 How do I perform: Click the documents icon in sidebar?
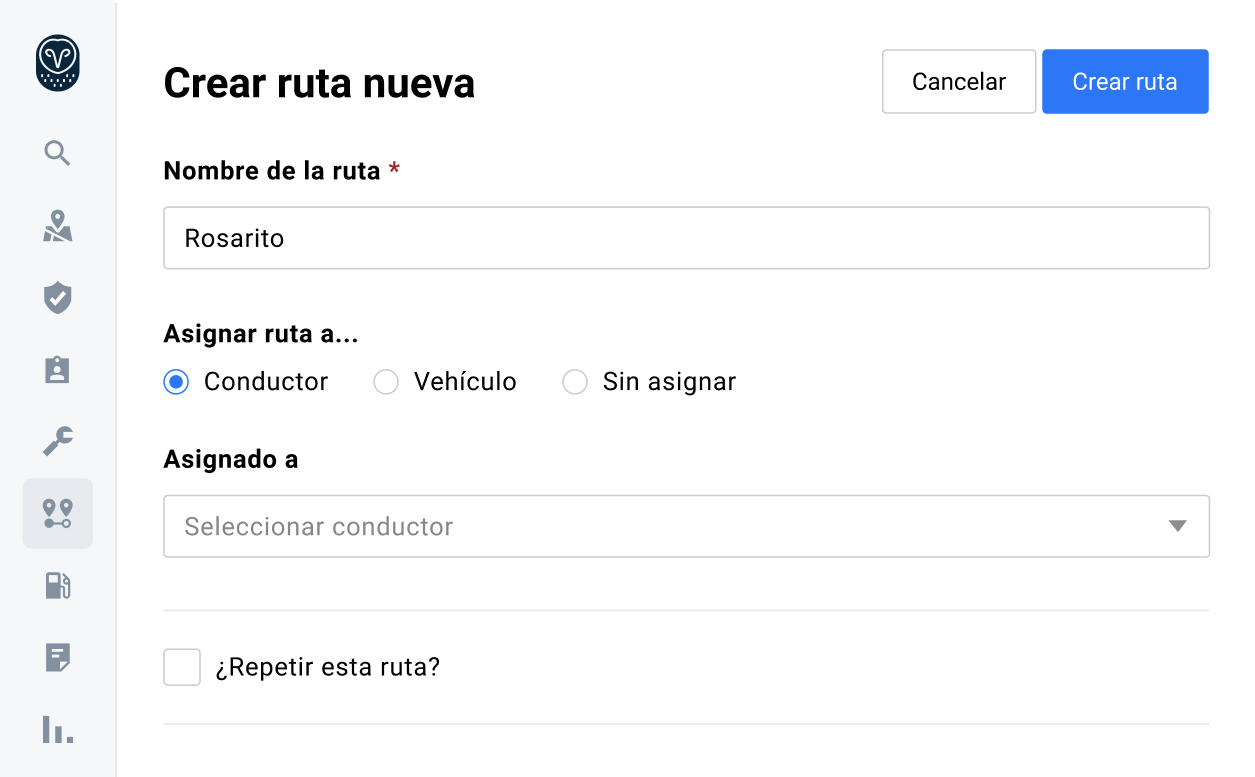pyautogui.click(x=57, y=657)
